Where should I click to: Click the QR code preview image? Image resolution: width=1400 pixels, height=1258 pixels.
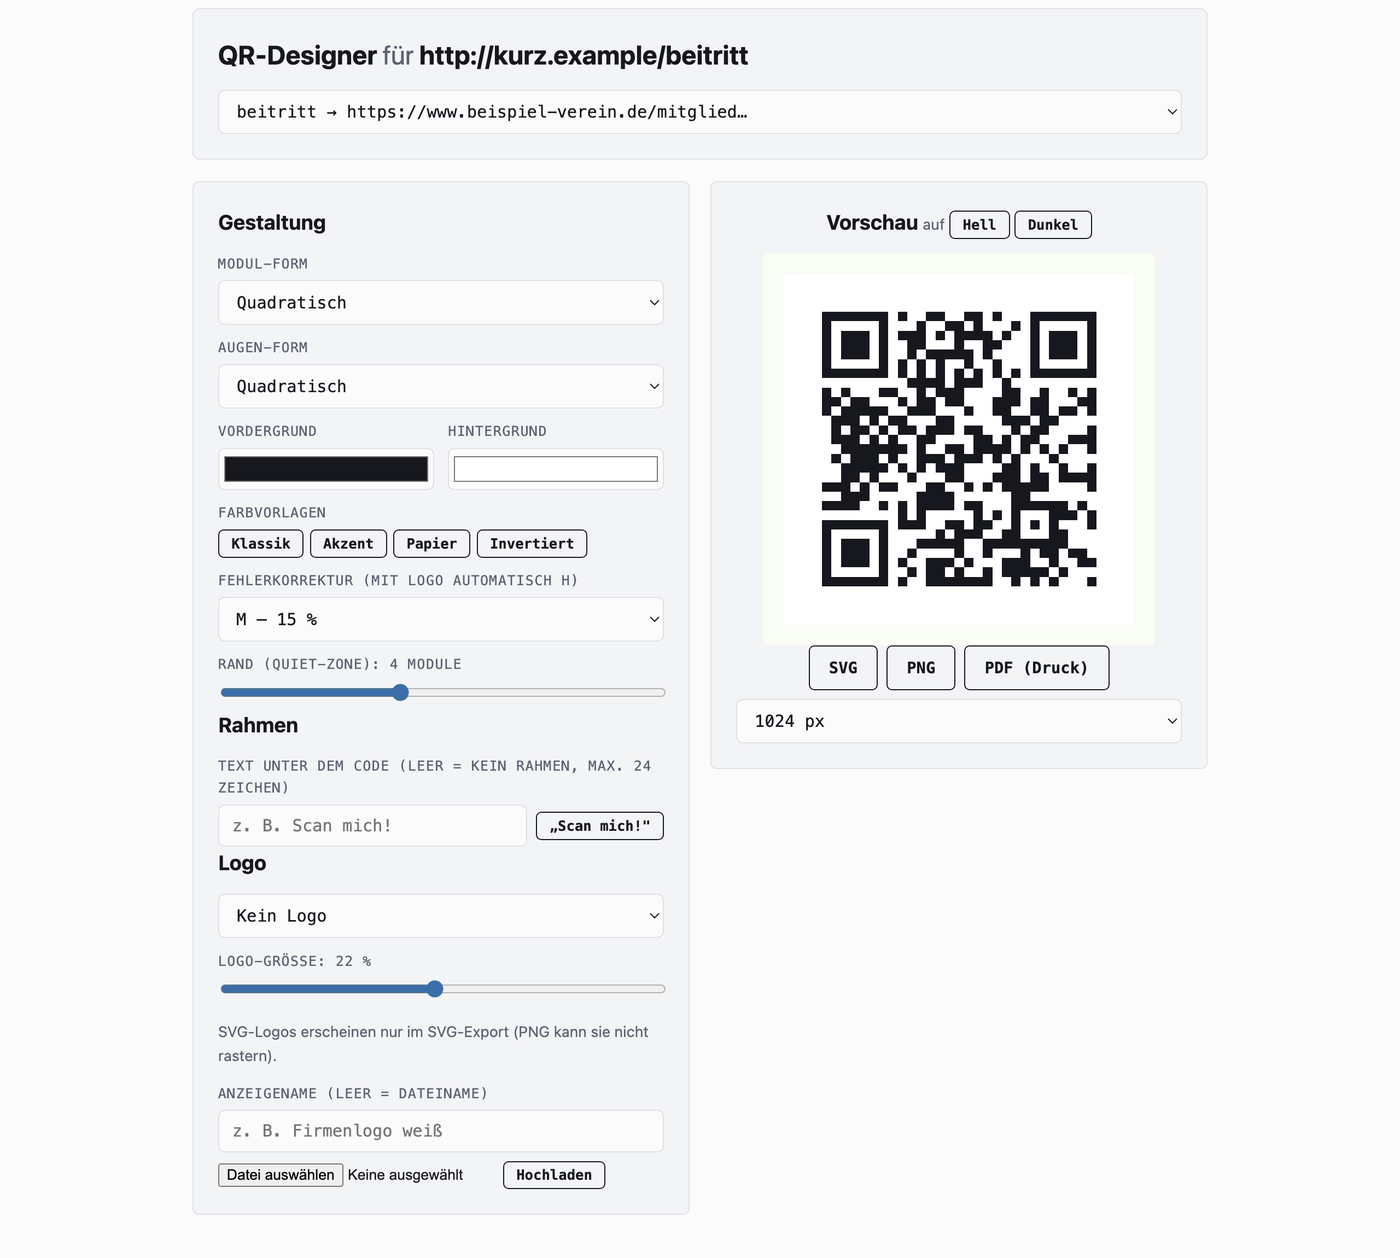(x=959, y=449)
